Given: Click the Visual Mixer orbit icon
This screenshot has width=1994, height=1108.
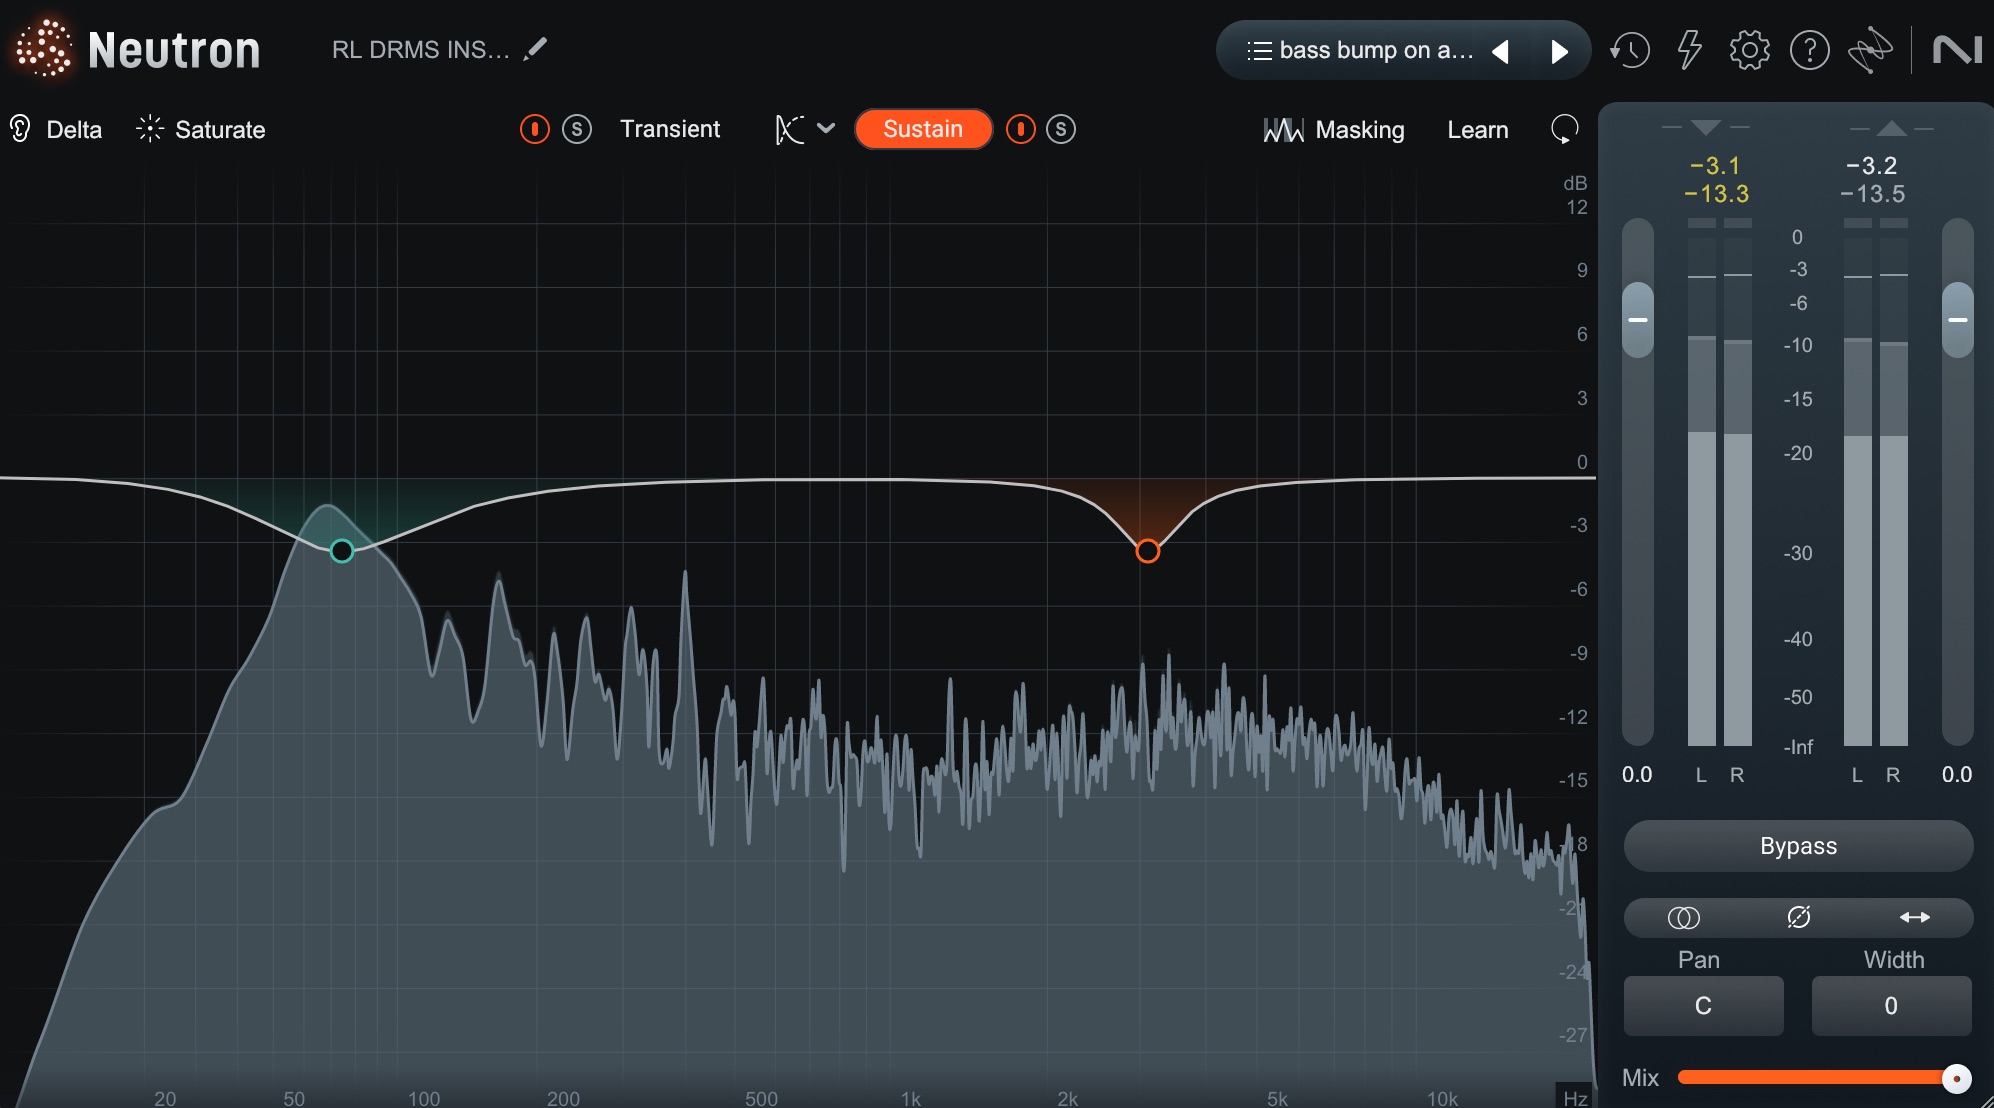Looking at the screenshot, I should click(x=1870, y=50).
